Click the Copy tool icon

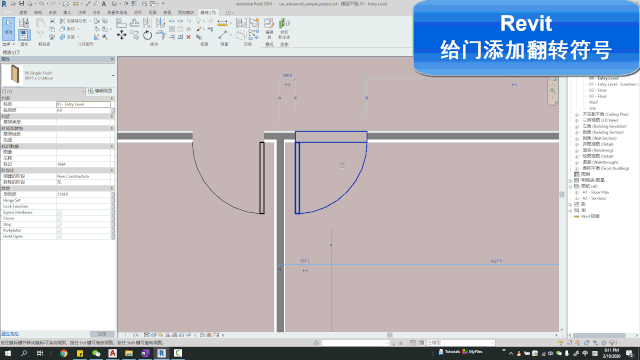[134, 36]
